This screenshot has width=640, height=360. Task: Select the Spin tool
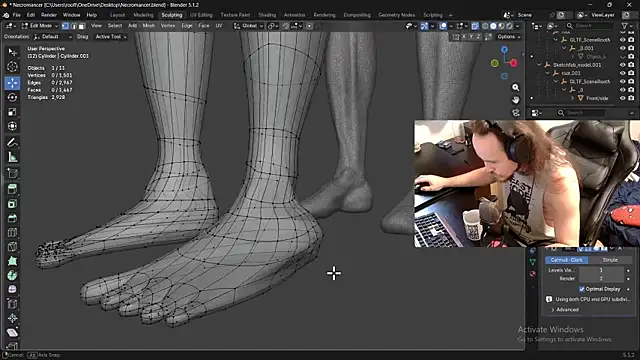(x=12, y=276)
